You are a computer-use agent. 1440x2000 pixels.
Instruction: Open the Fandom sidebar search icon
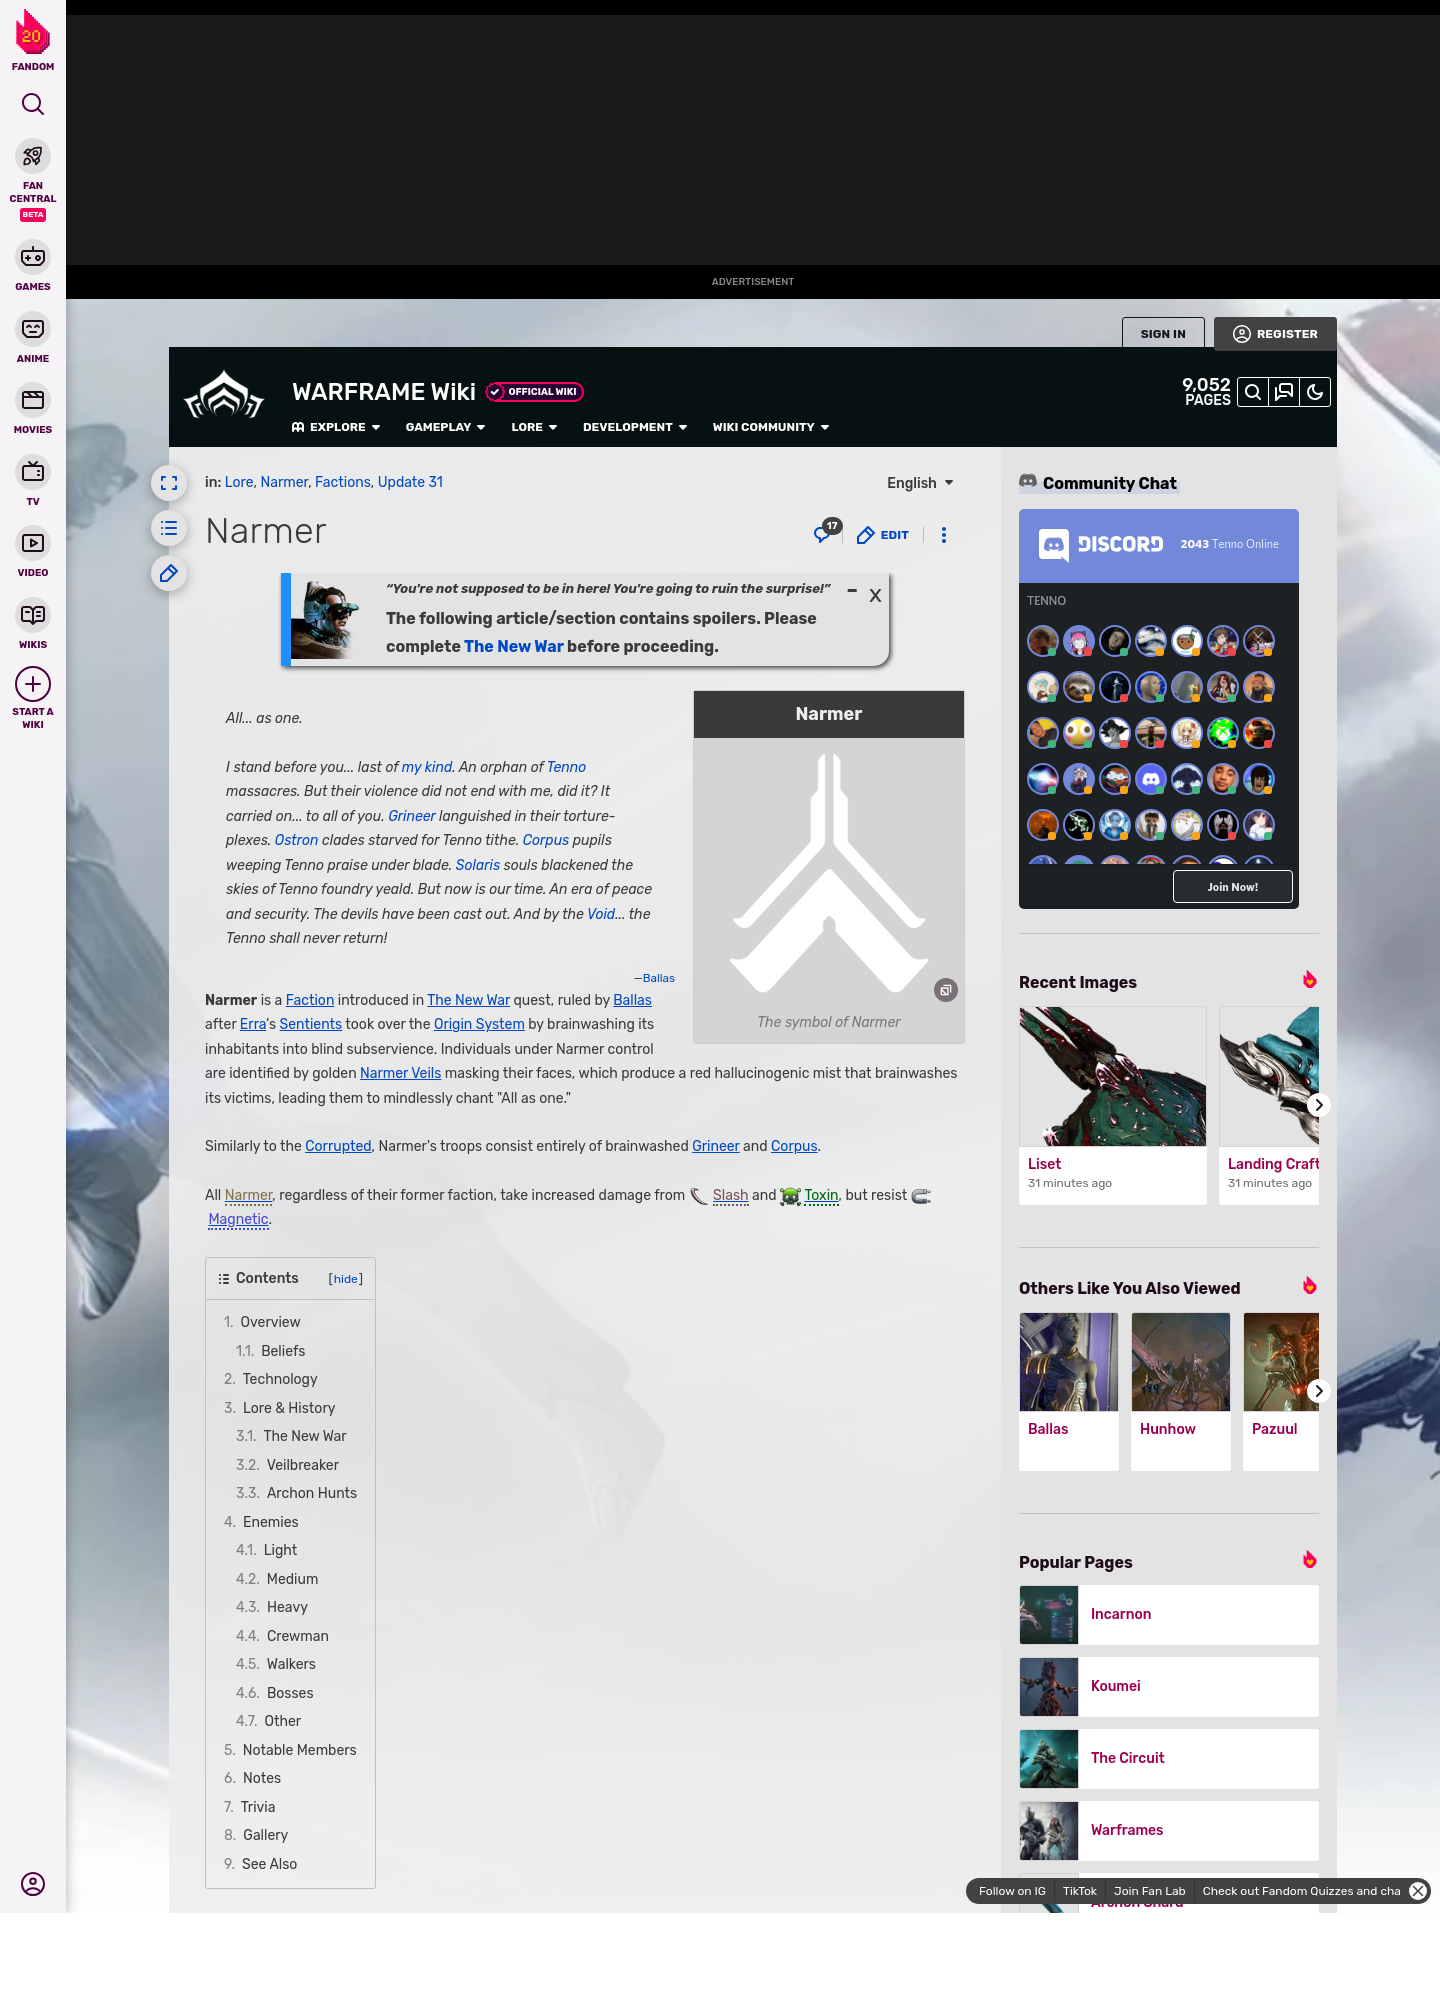[33, 104]
